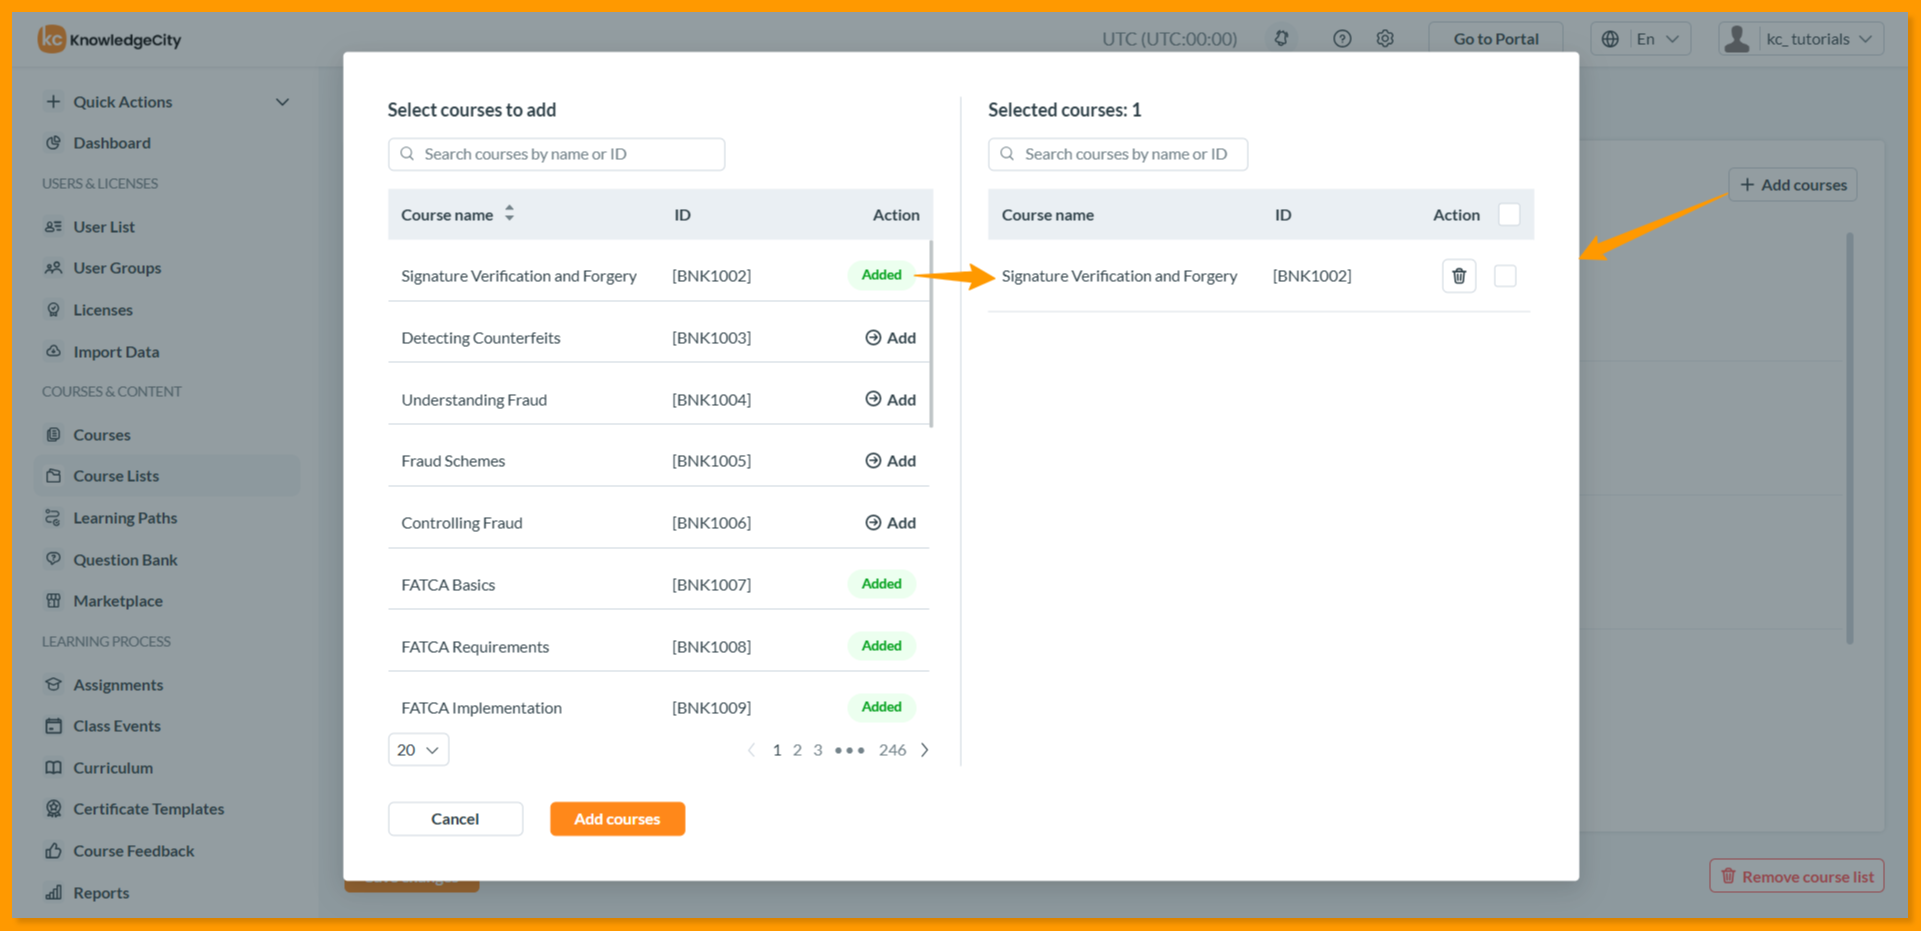Click Go to Portal button
The height and width of the screenshot is (931, 1921).
(1495, 39)
